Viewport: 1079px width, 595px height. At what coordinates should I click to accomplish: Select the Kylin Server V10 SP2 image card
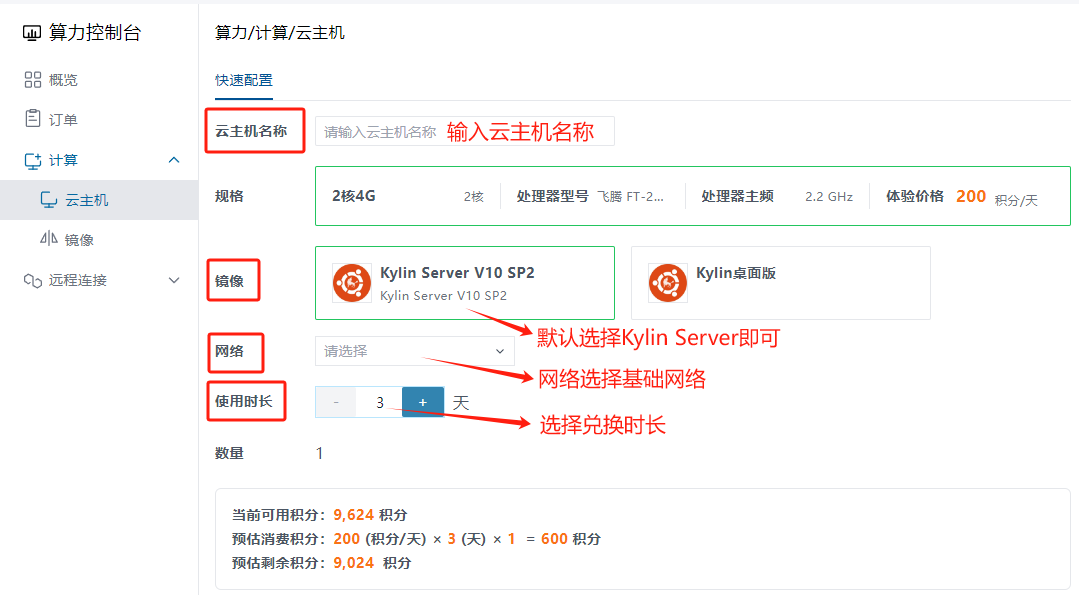tap(464, 283)
